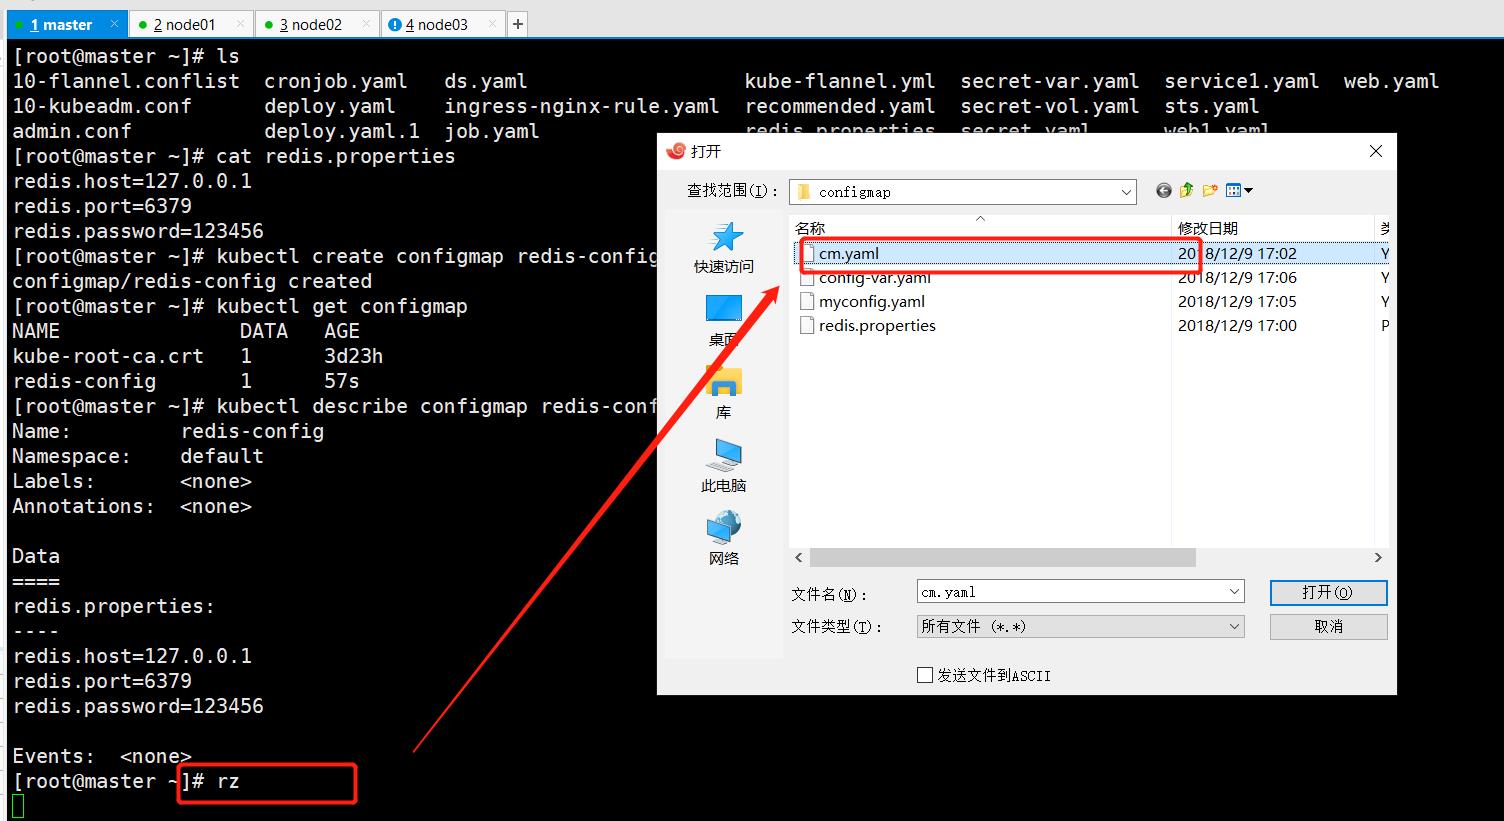The width and height of the screenshot is (1504, 821).
Task: Sort by Date modified (修改日期) column header
Action: pos(1273,228)
